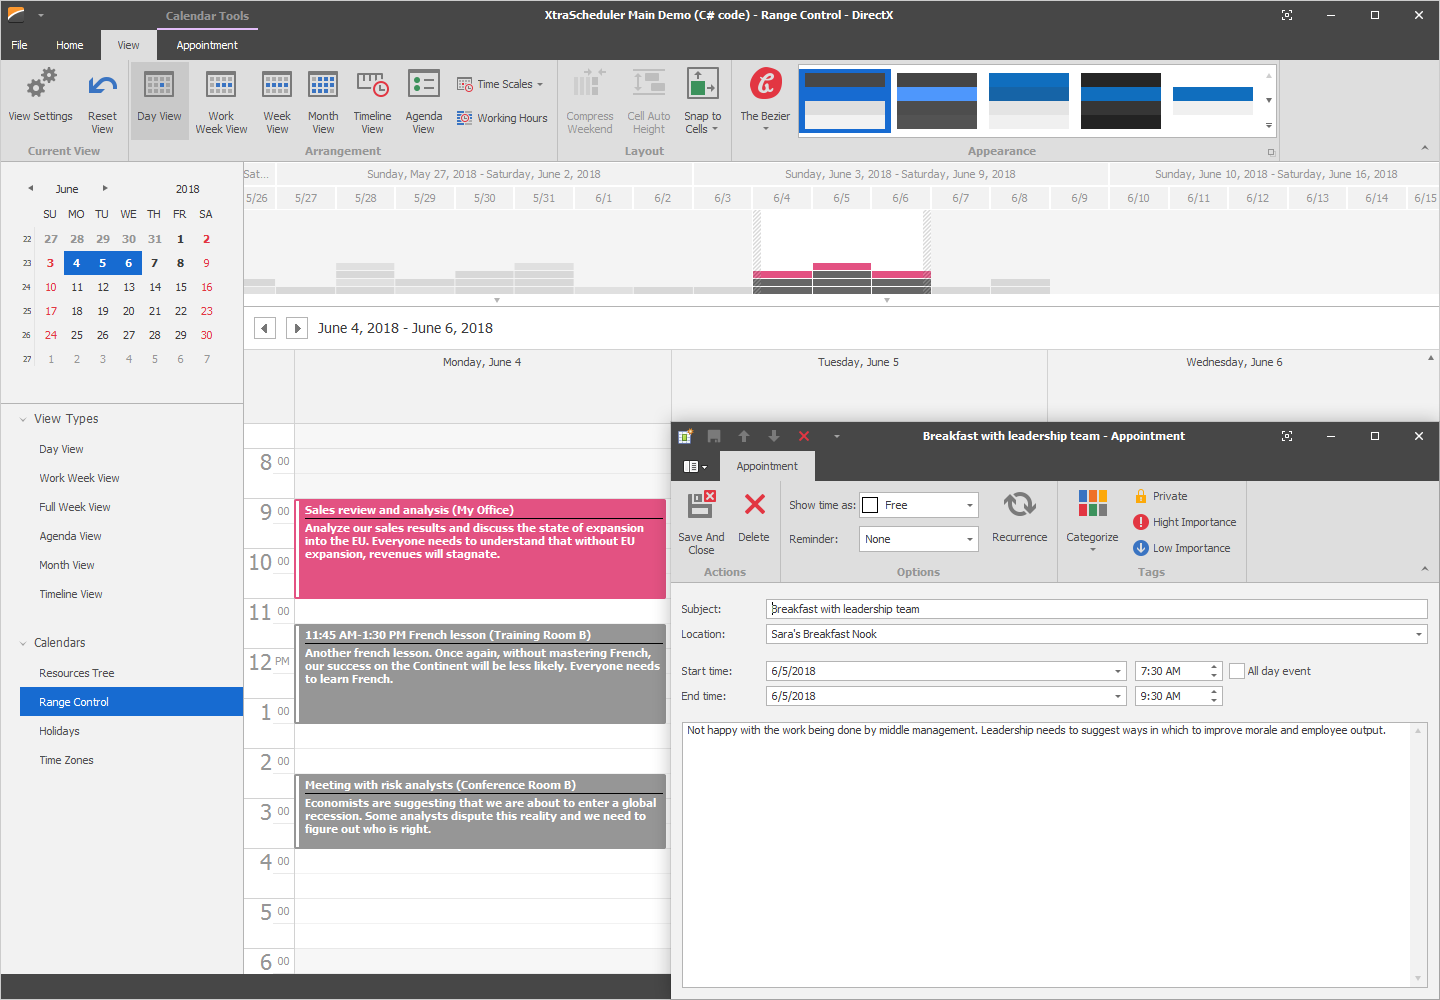The height and width of the screenshot is (1000, 1440).
Task: Increase the start time 7:30 AM
Action: tap(1215, 667)
